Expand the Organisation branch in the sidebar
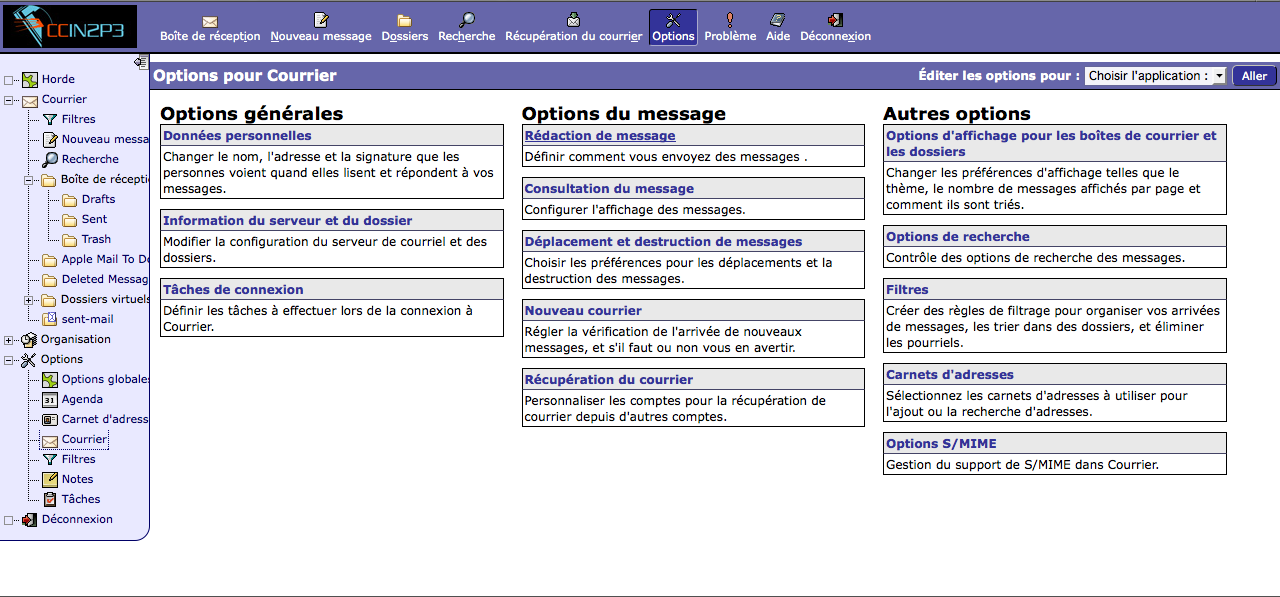The image size is (1280, 597). click(x=10, y=340)
